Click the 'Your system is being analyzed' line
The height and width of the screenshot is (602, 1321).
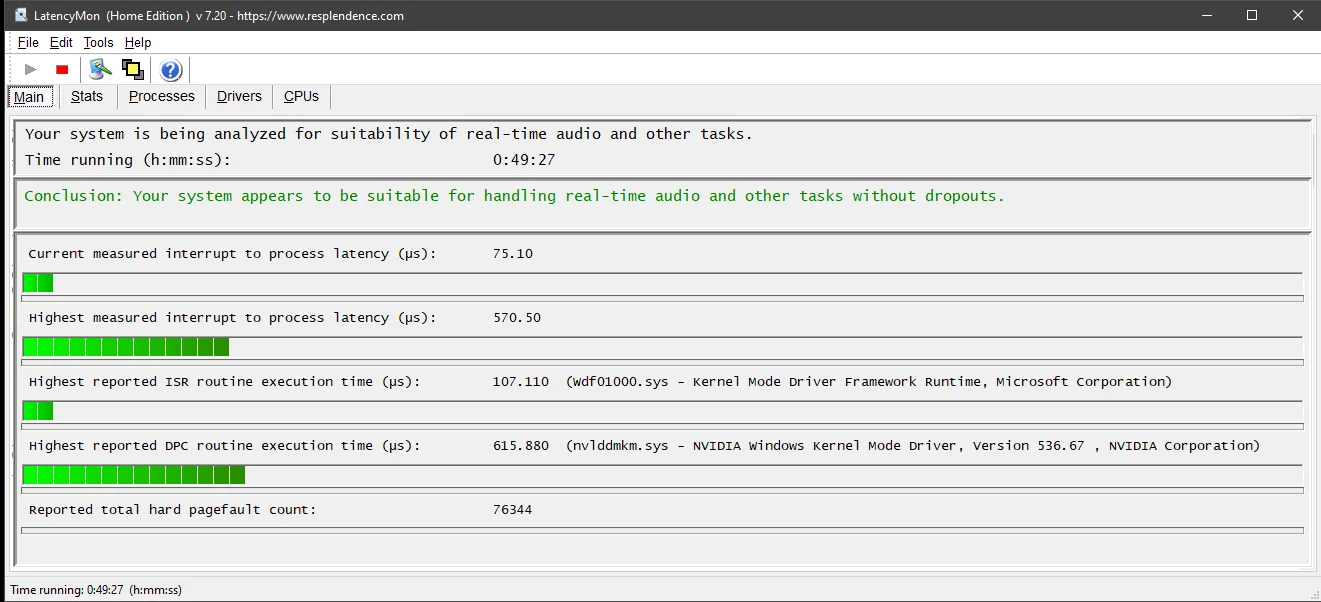pos(389,134)
